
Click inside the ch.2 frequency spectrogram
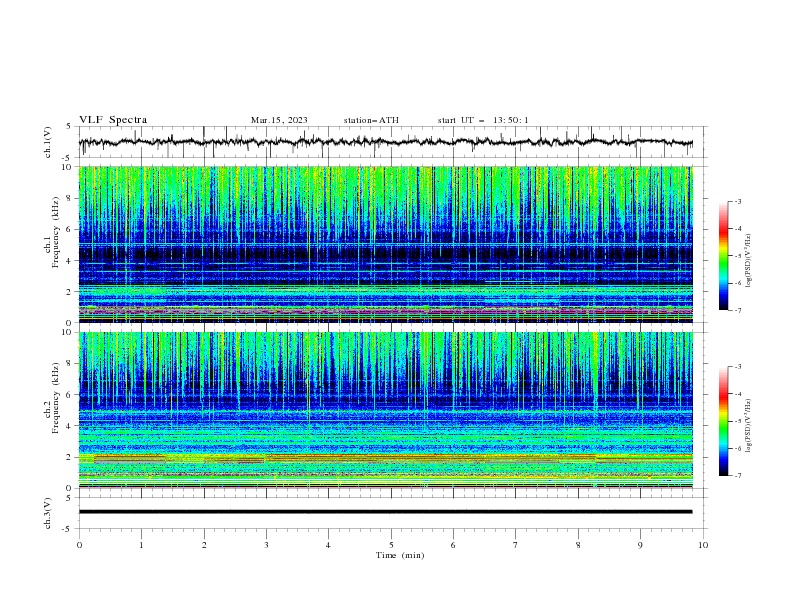[x=385, y=410]
